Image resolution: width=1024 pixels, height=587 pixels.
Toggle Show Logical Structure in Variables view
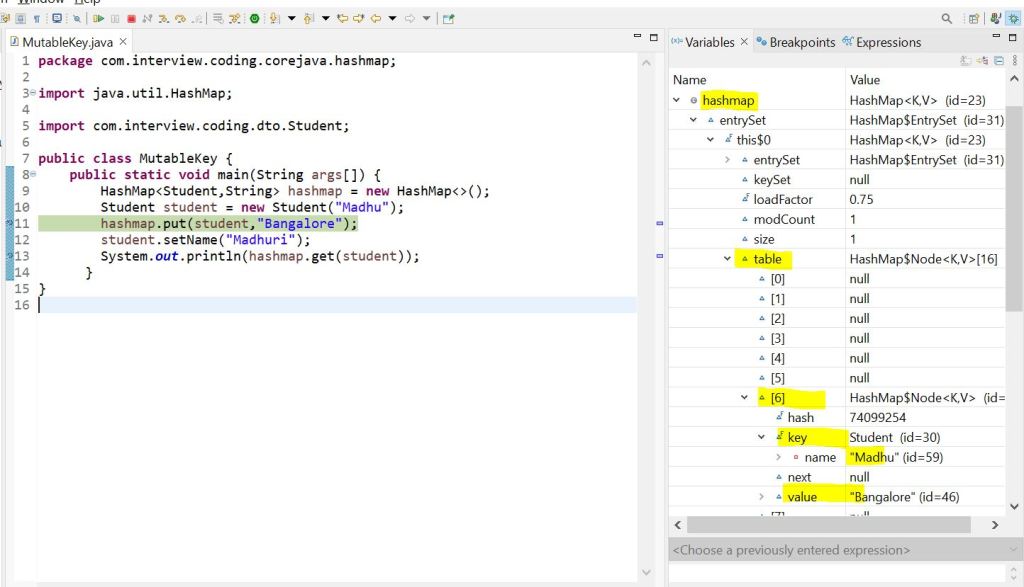[982, 61]
